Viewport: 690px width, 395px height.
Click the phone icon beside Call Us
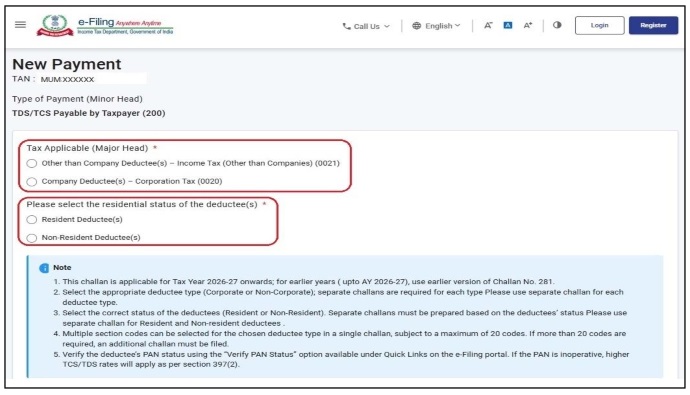346,26
